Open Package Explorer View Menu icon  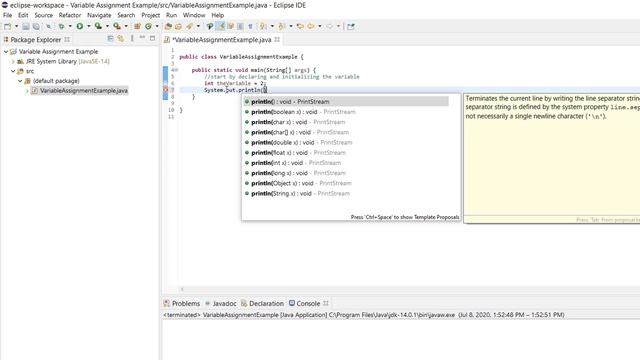(132, 38)
